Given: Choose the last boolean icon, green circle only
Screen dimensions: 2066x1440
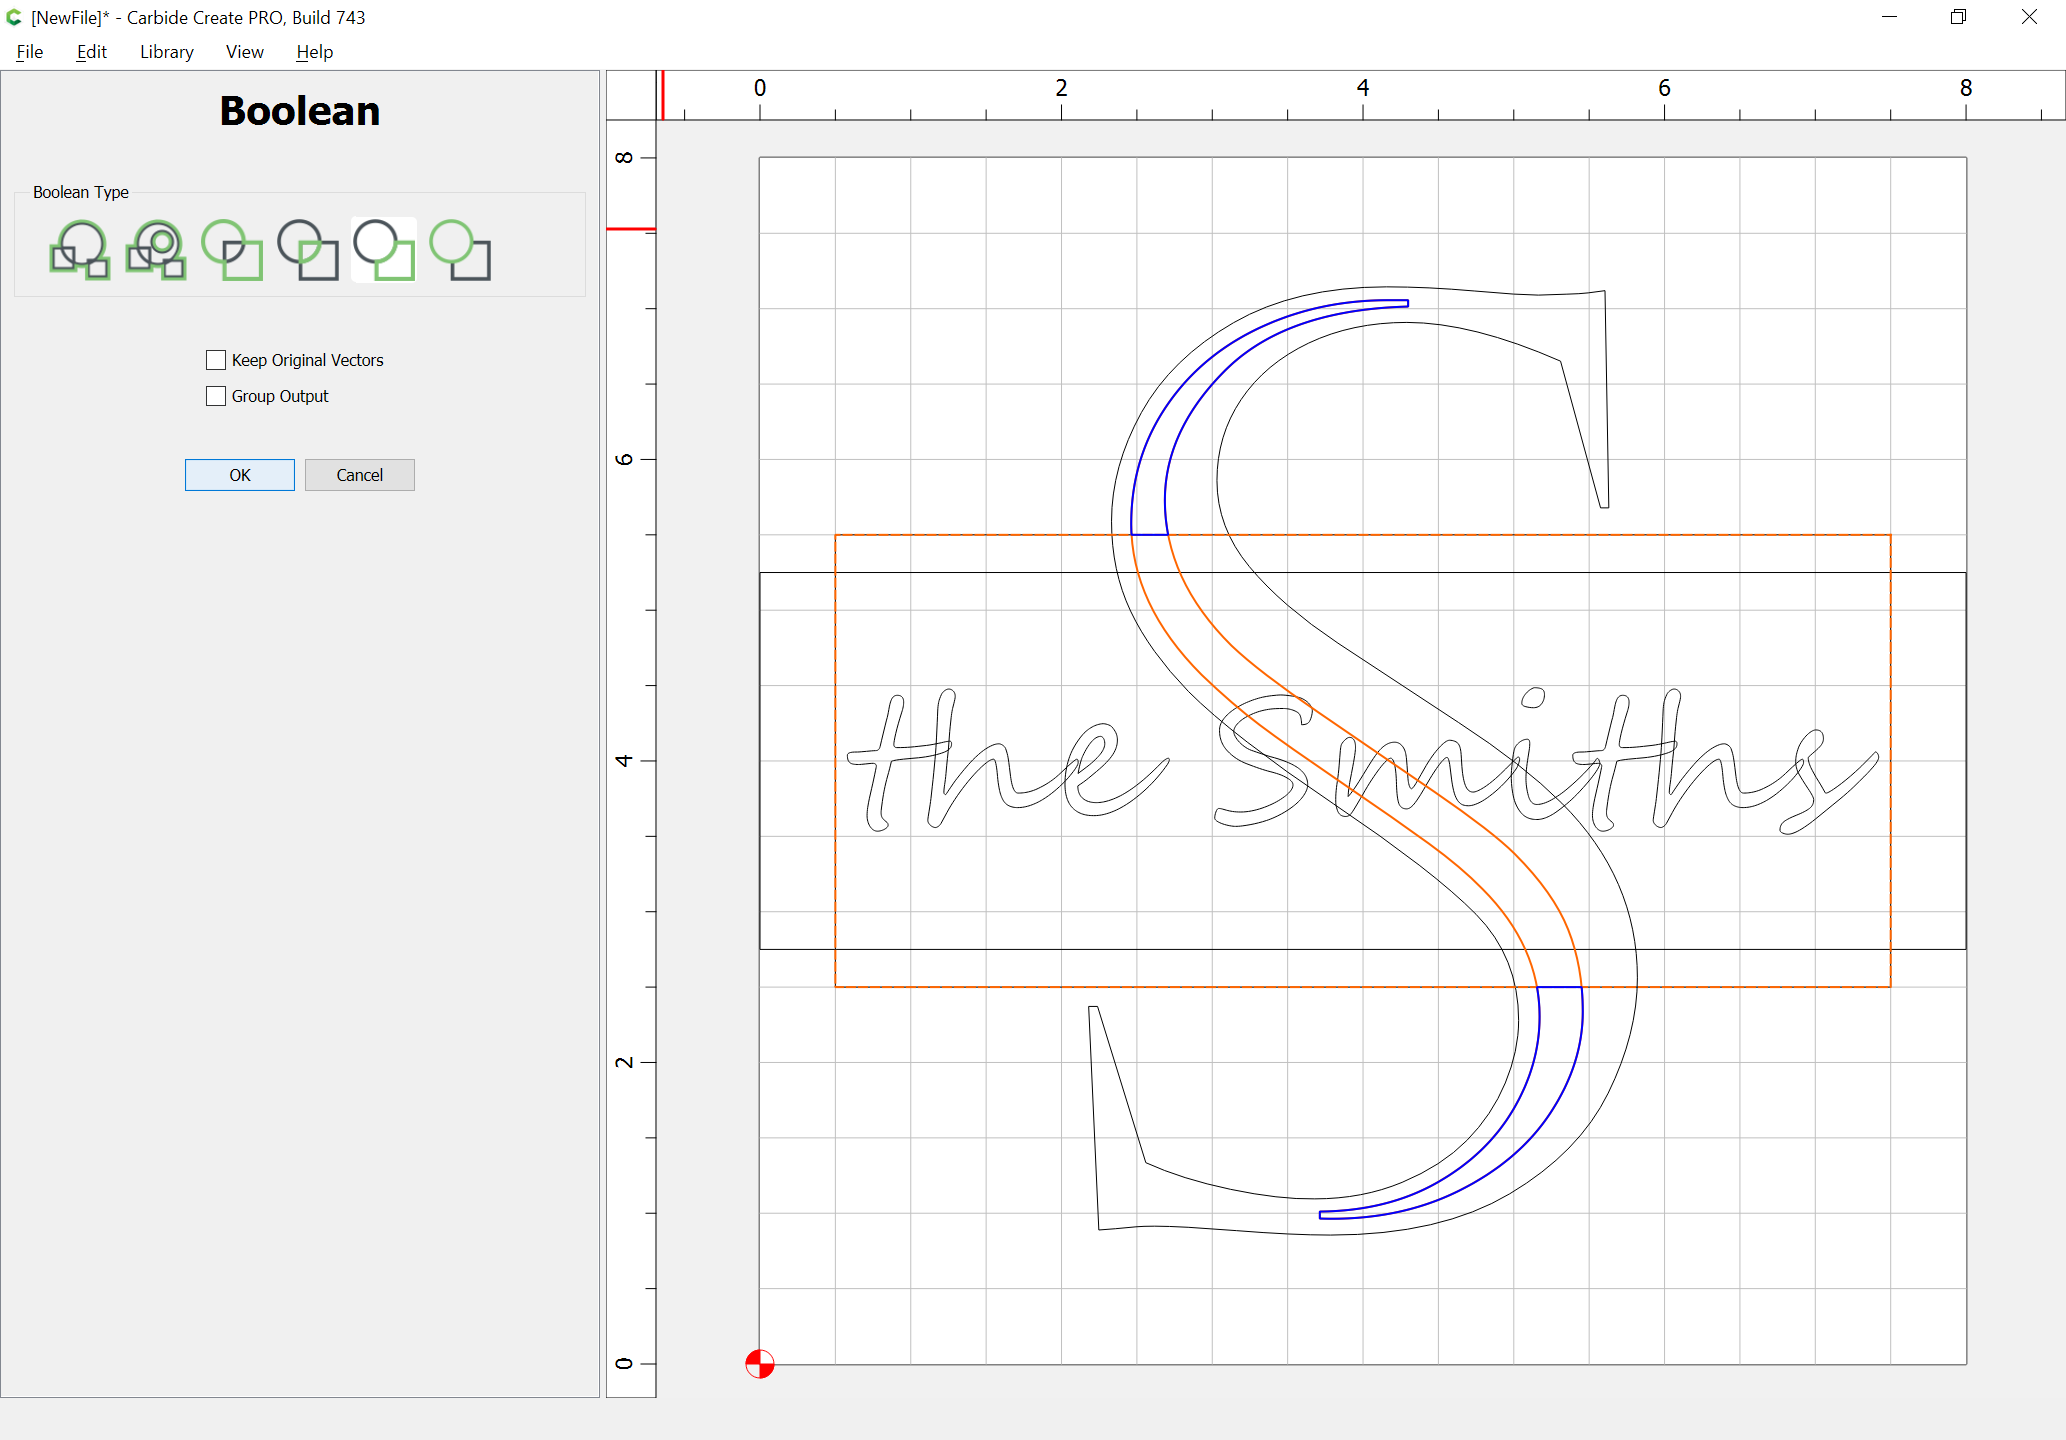Looking at the screenshot, I should point(460,250).
